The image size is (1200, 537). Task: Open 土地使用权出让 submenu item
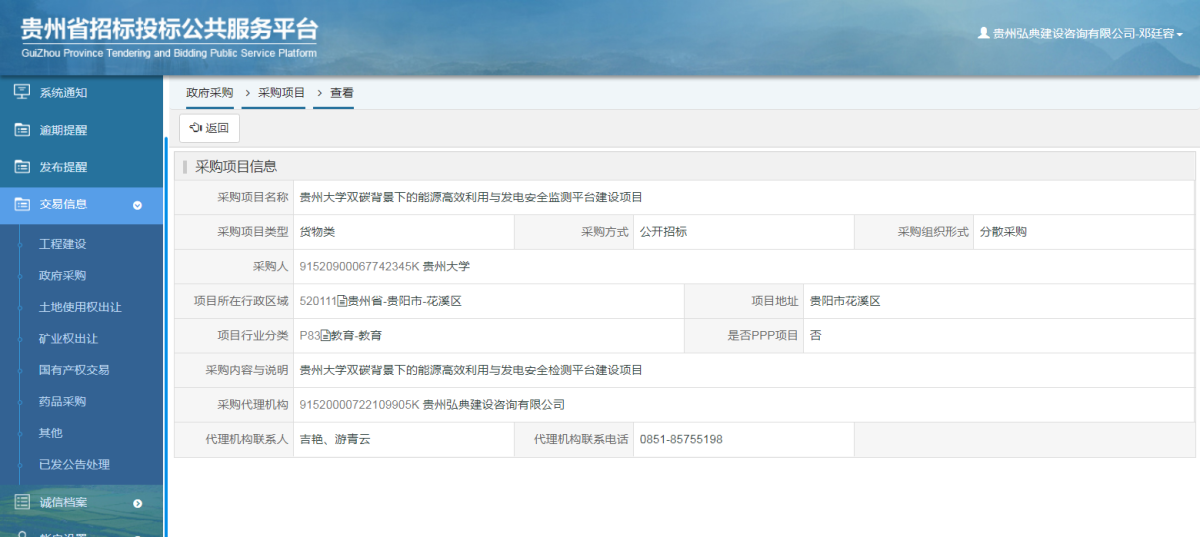point(80,307)
